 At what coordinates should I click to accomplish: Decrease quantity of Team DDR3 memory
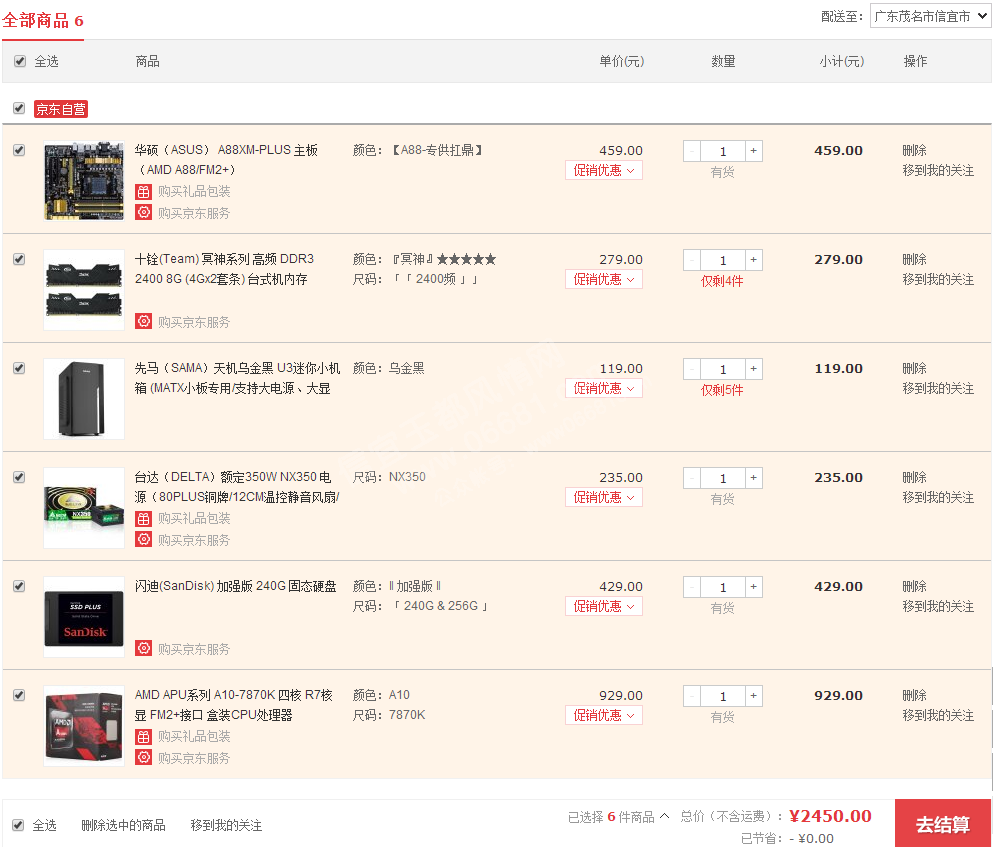pos(692,260)
